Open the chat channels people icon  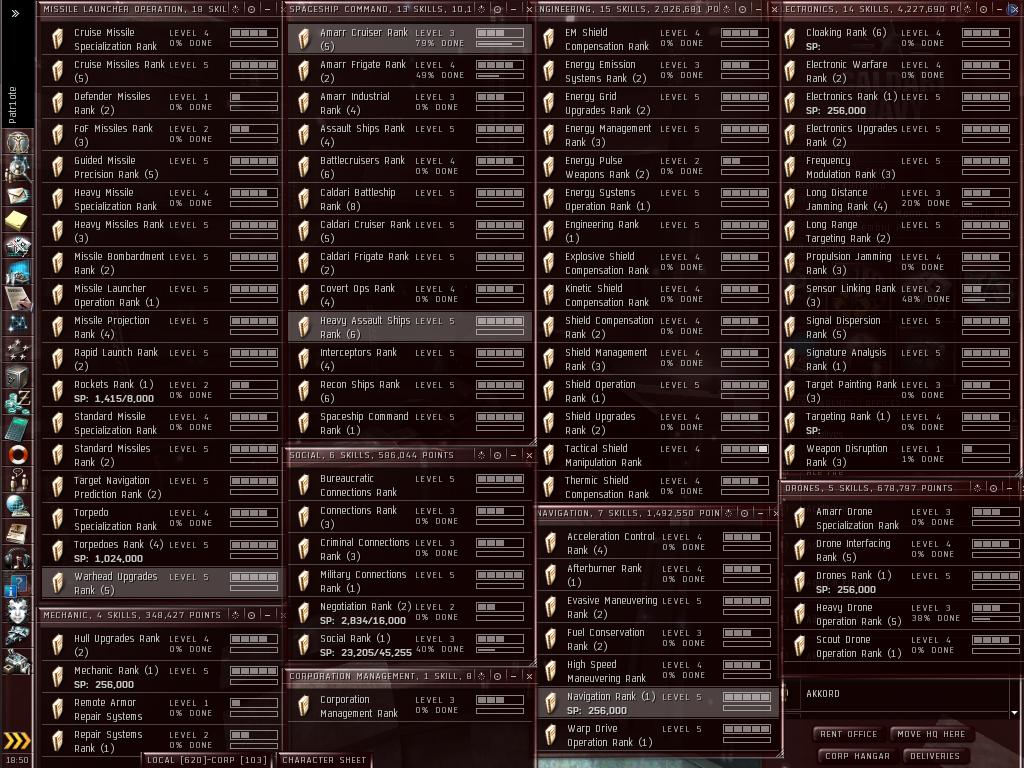pyautogui.click(x=18, y=479)
